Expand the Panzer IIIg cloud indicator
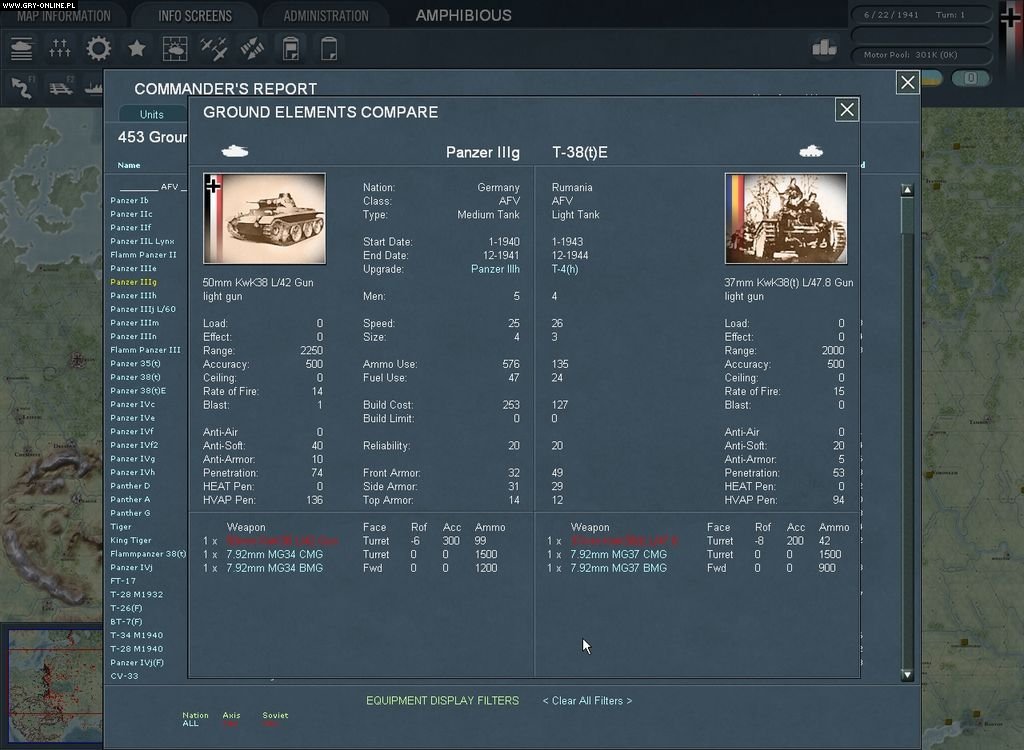The height and width of the screenshot is (750, 1024). click(235, 149)
